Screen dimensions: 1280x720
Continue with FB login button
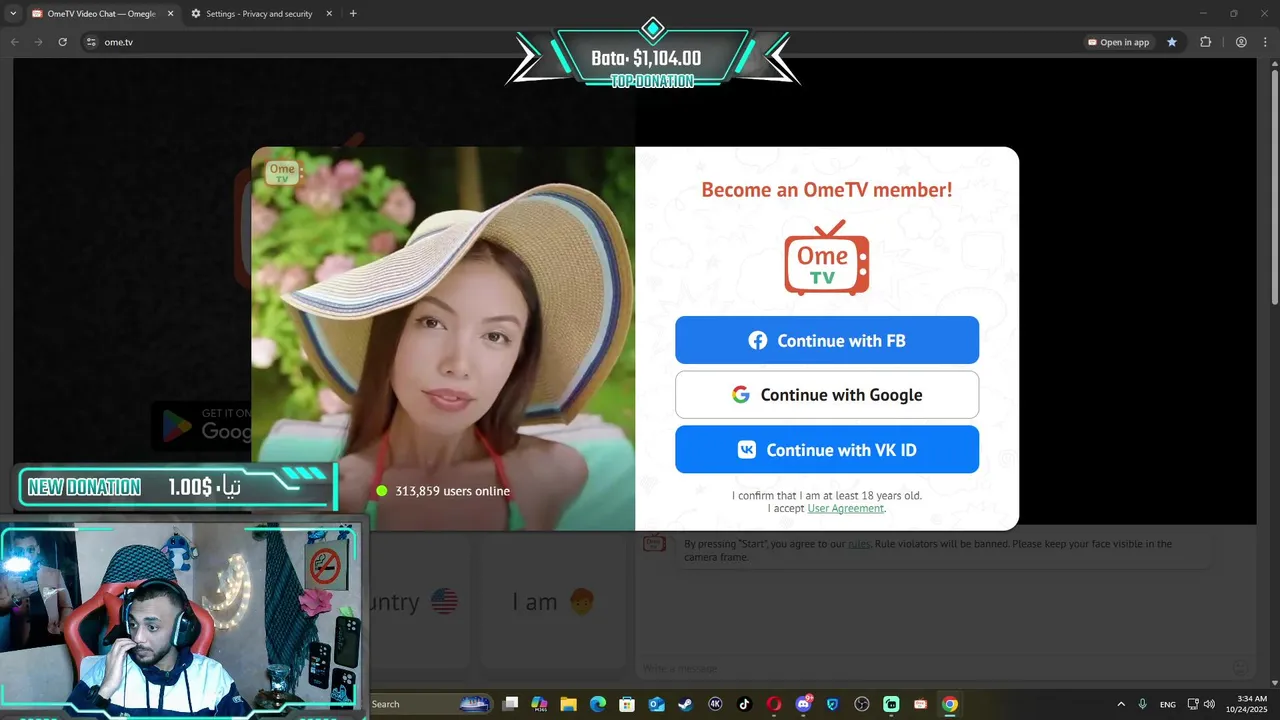coord(827,340)
